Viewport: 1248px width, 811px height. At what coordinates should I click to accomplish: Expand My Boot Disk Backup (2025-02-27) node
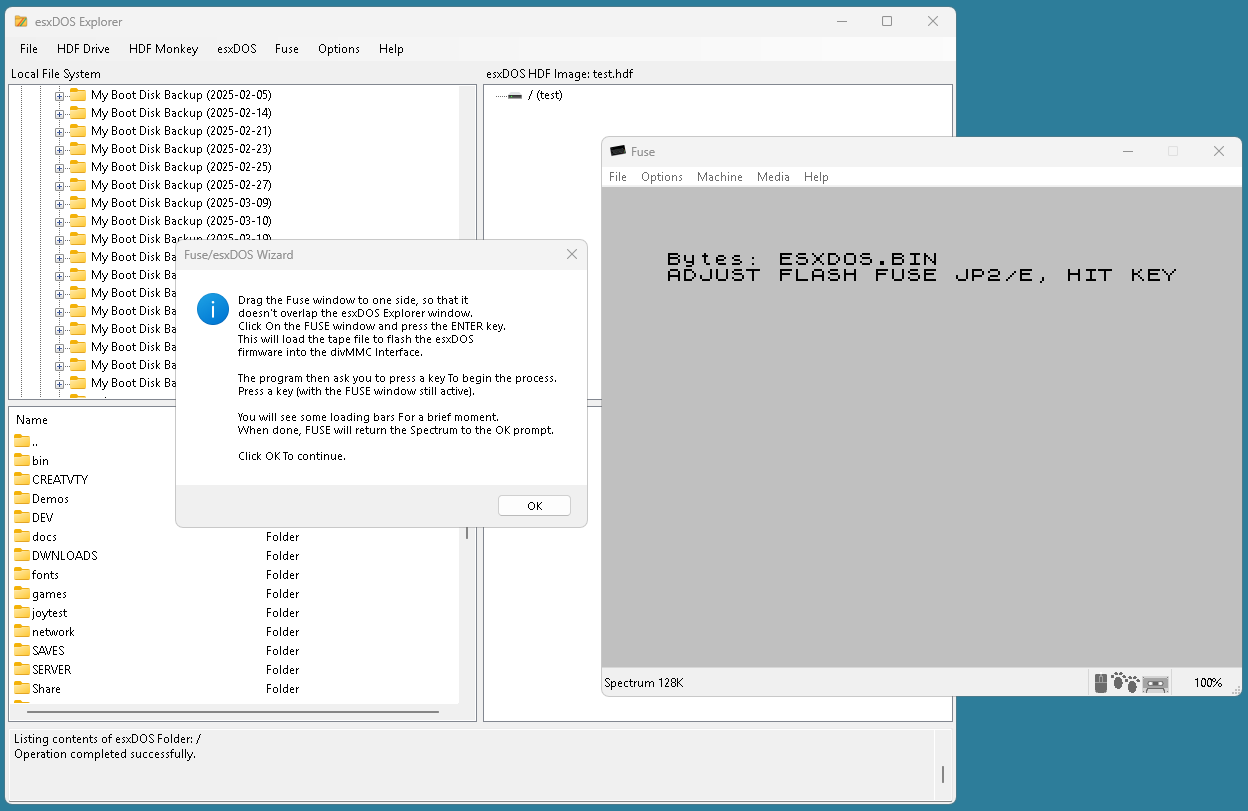coord(59,186)
